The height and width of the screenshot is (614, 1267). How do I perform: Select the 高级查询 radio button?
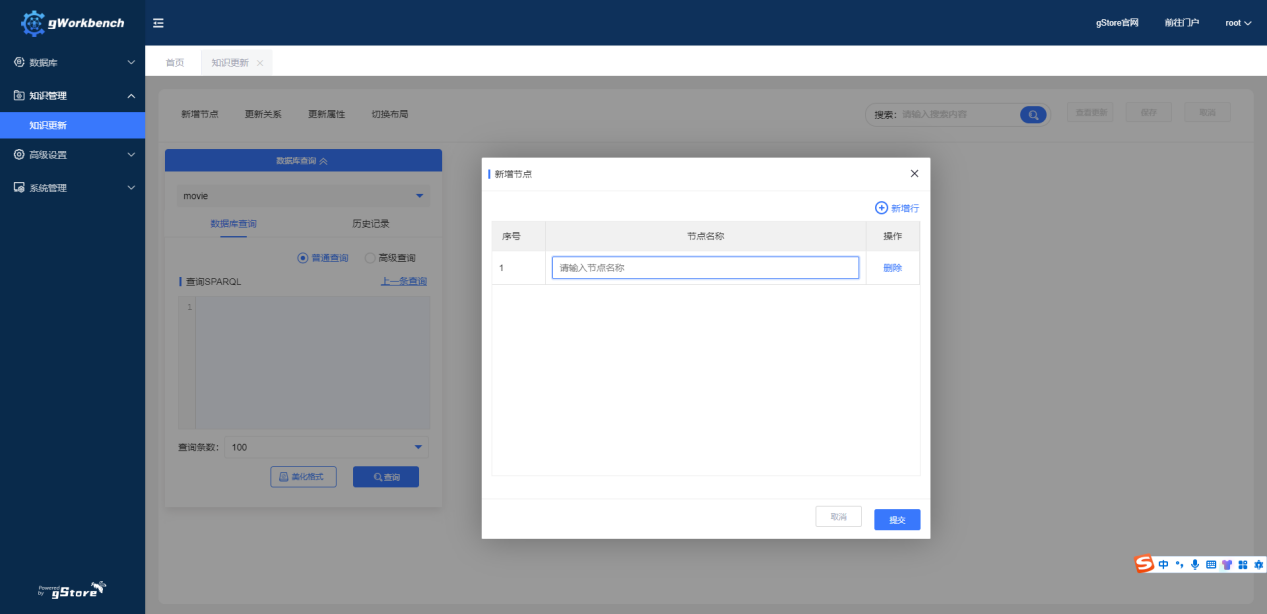[370, 258]
